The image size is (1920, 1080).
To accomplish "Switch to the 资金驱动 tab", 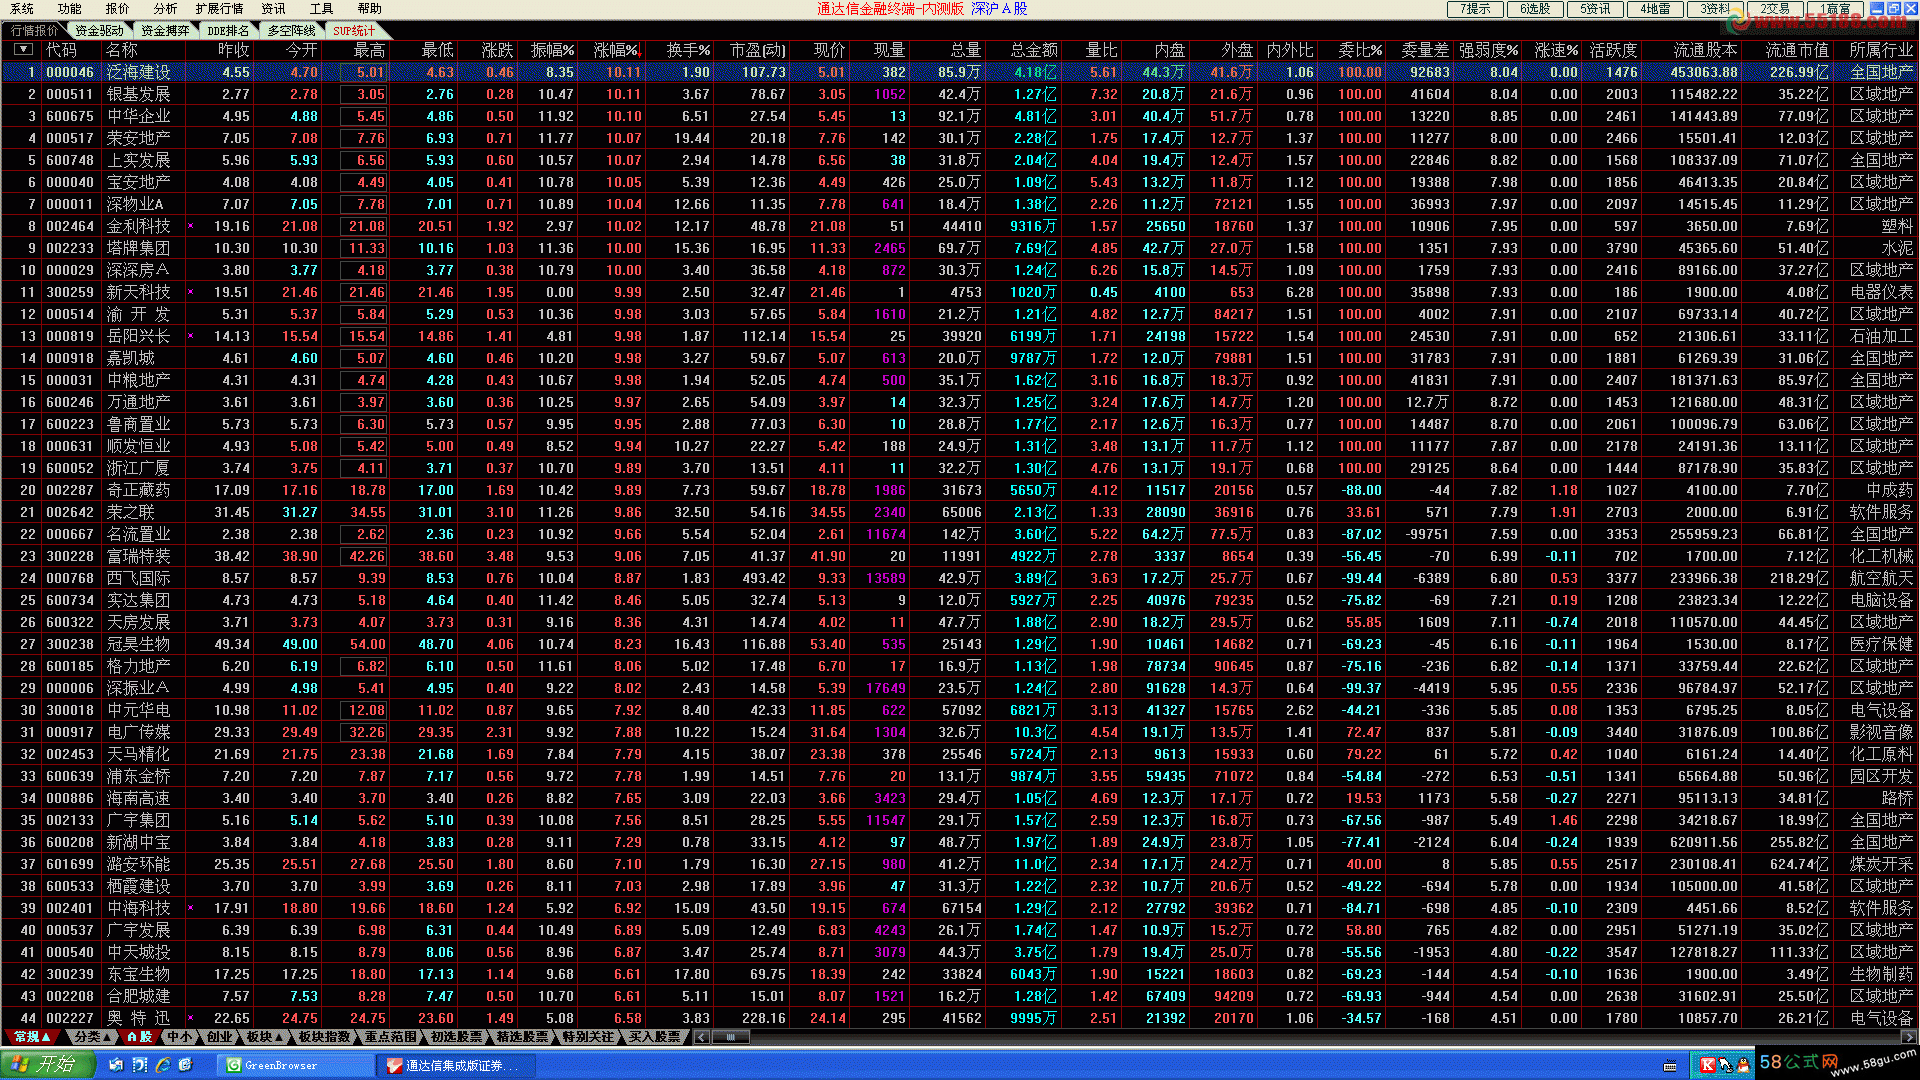I will 99,30.
